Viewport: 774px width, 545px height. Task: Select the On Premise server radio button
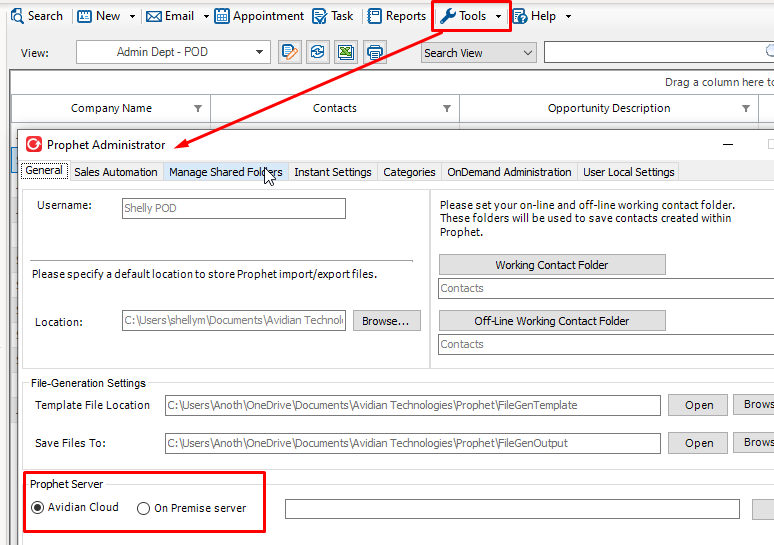(x=143, y=508)
